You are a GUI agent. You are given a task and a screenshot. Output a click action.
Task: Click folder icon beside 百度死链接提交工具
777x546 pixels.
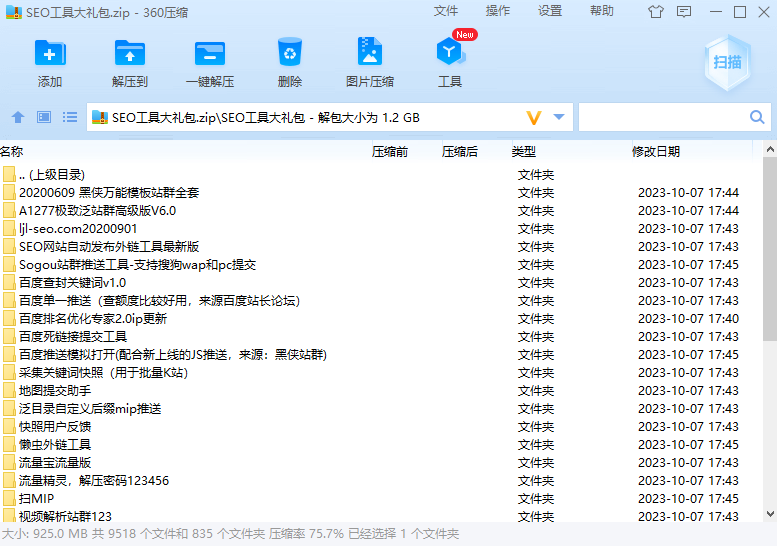[9, 336]
